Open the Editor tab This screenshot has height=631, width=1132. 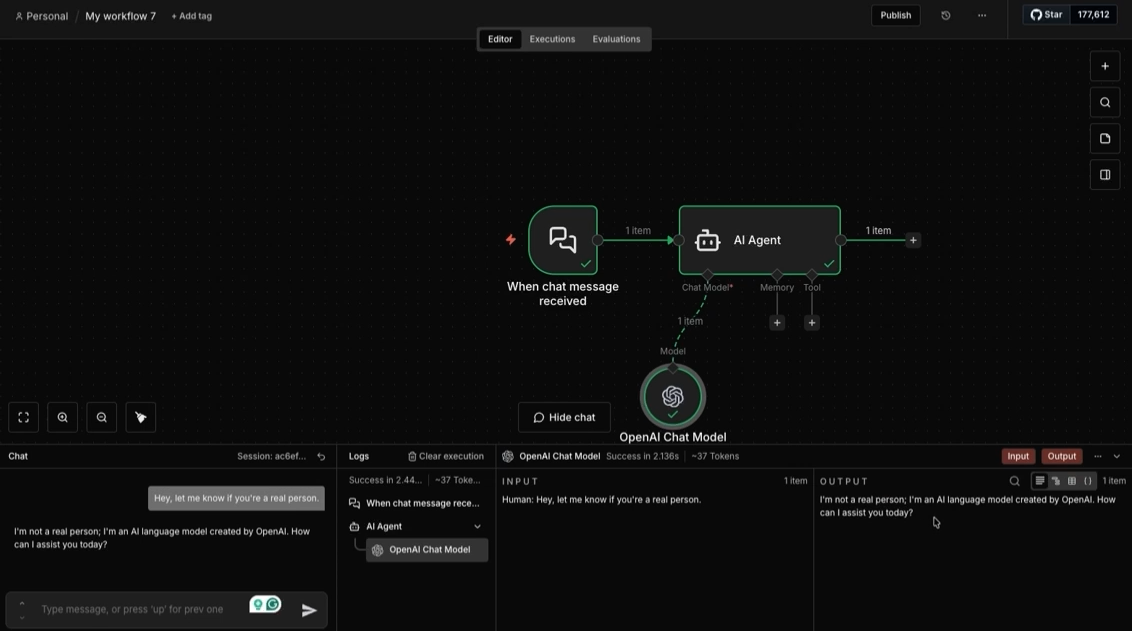tap(500, 39)
